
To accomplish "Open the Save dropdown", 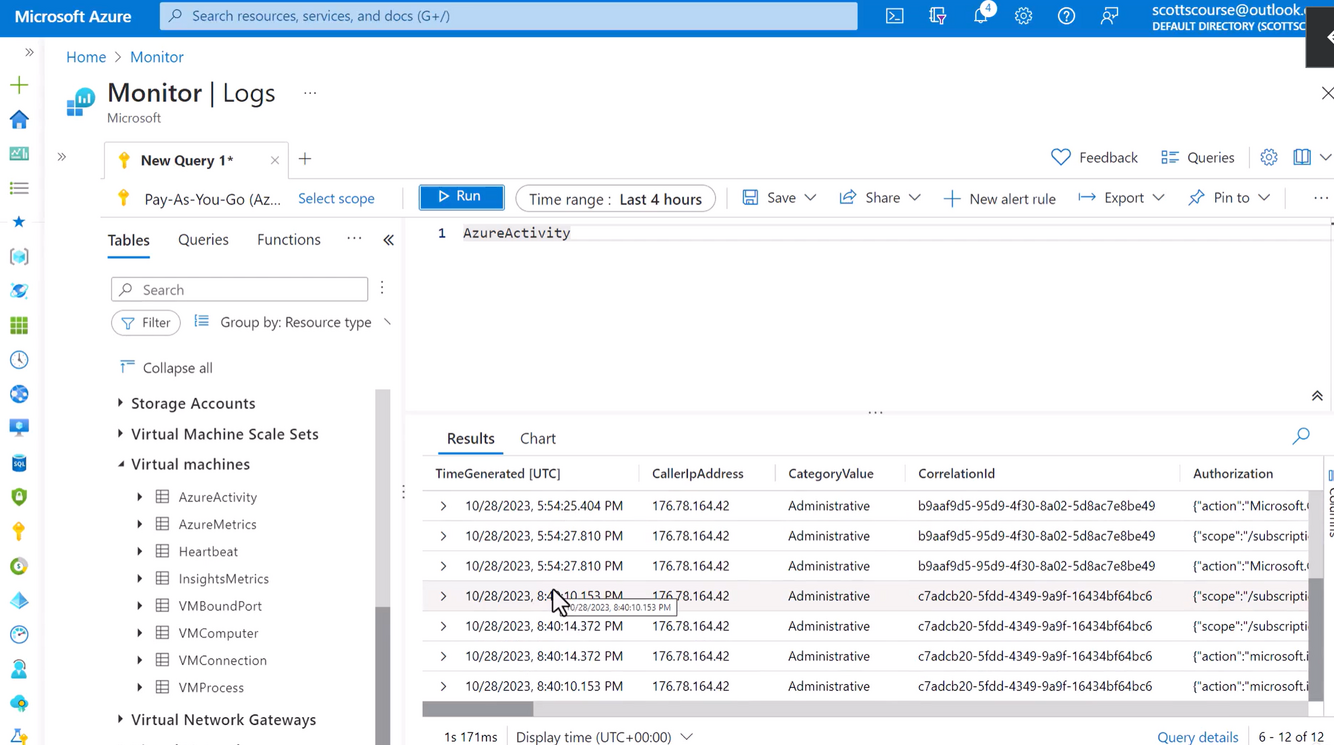I will coord(779,198).
